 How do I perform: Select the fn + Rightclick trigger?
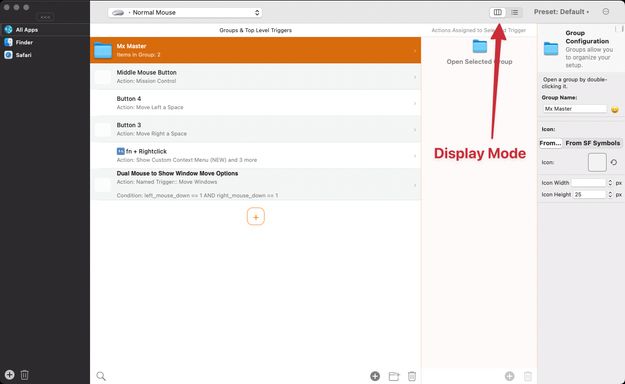click(x=256, y=156)
